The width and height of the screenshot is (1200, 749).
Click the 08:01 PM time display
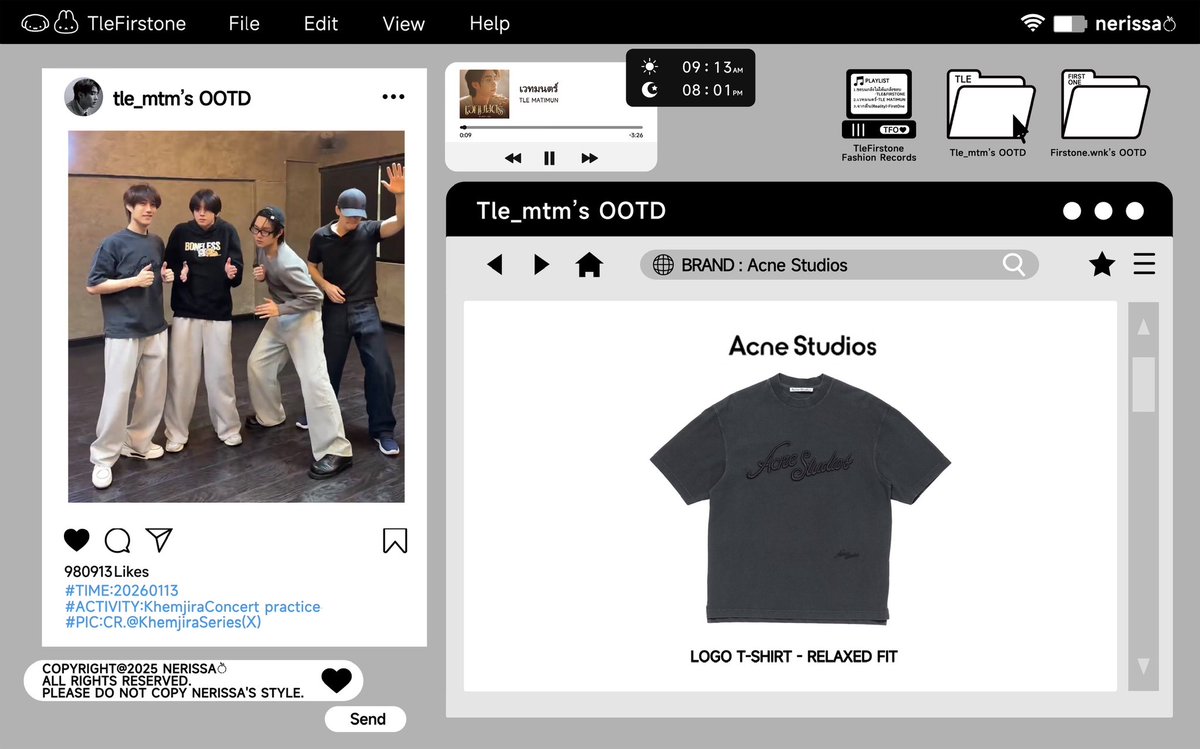click(x=712, y=91)
